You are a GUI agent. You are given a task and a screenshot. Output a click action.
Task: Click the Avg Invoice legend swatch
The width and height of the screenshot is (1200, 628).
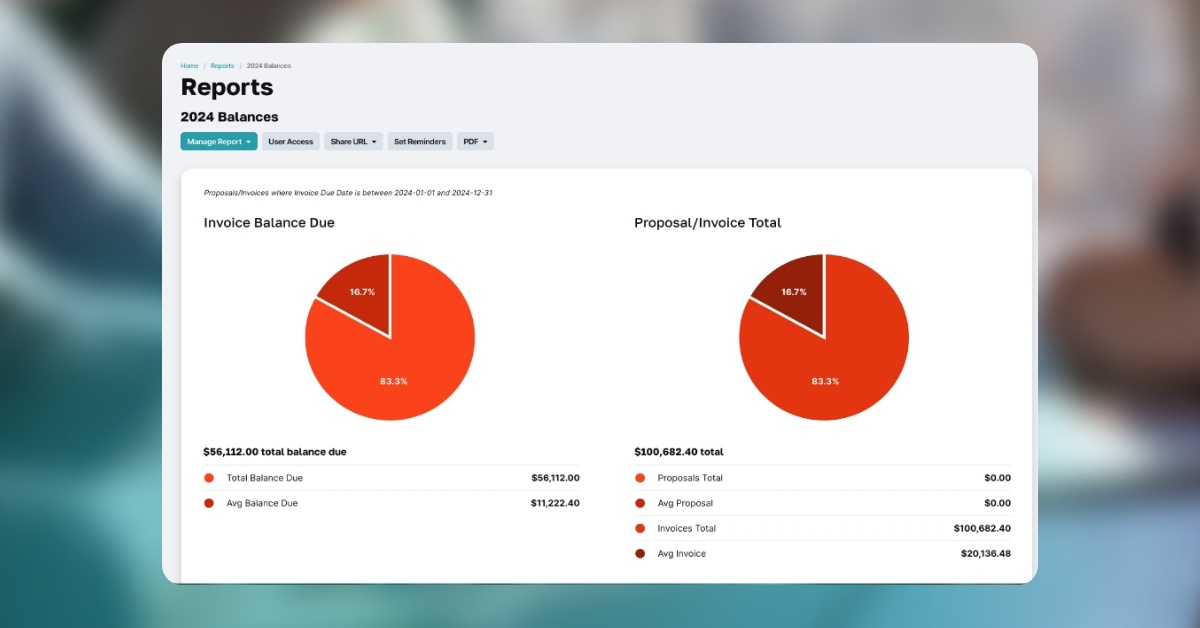[x=640, y=553]
